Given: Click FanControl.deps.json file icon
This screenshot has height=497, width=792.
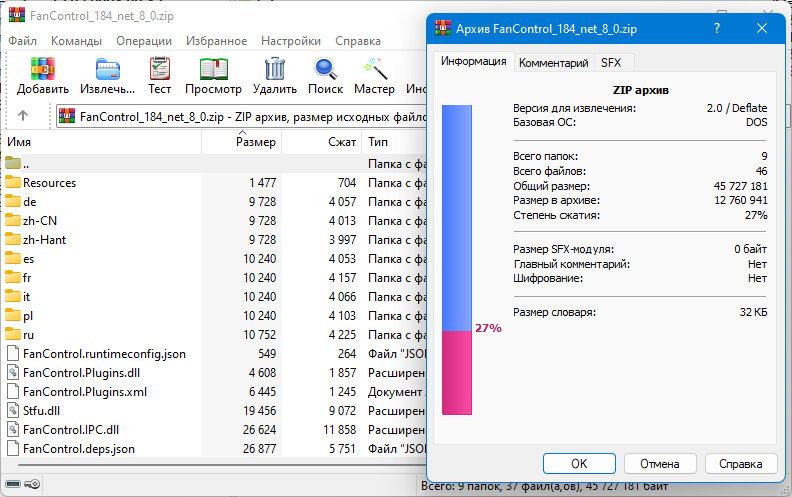Looking at the screenshot, I should [13, 449].
